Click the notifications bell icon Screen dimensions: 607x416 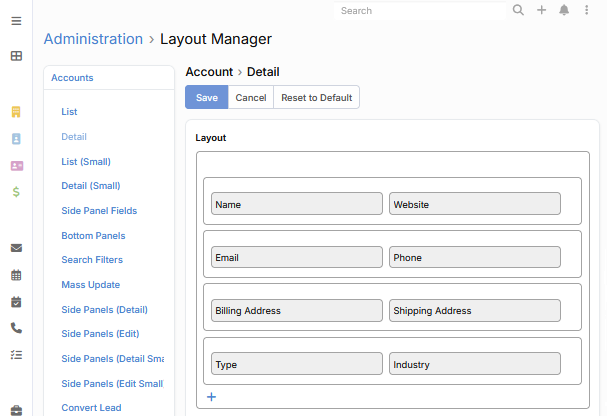tap(564, 10)
